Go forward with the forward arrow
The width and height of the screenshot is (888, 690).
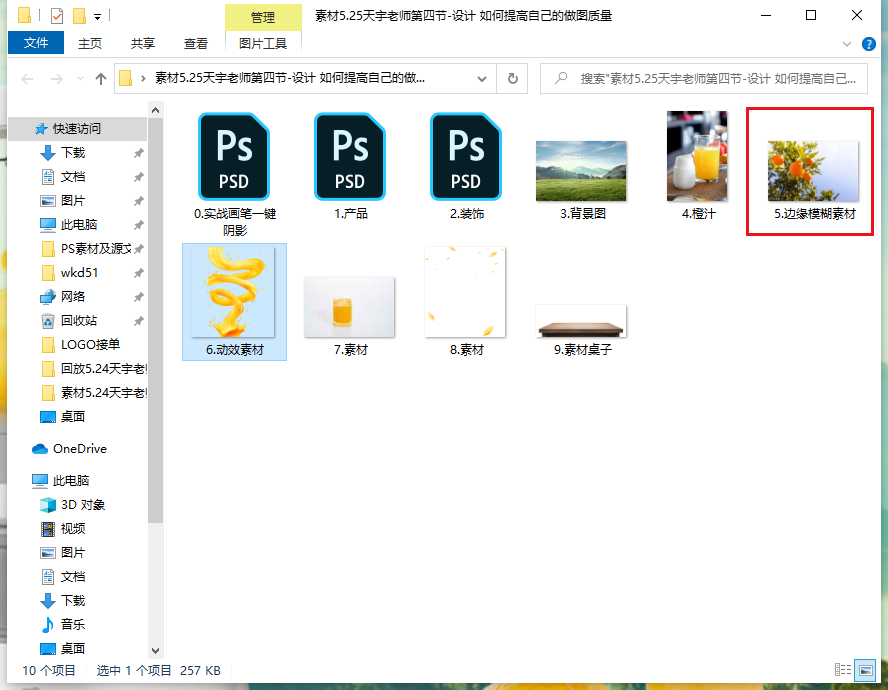coord(57,79)
